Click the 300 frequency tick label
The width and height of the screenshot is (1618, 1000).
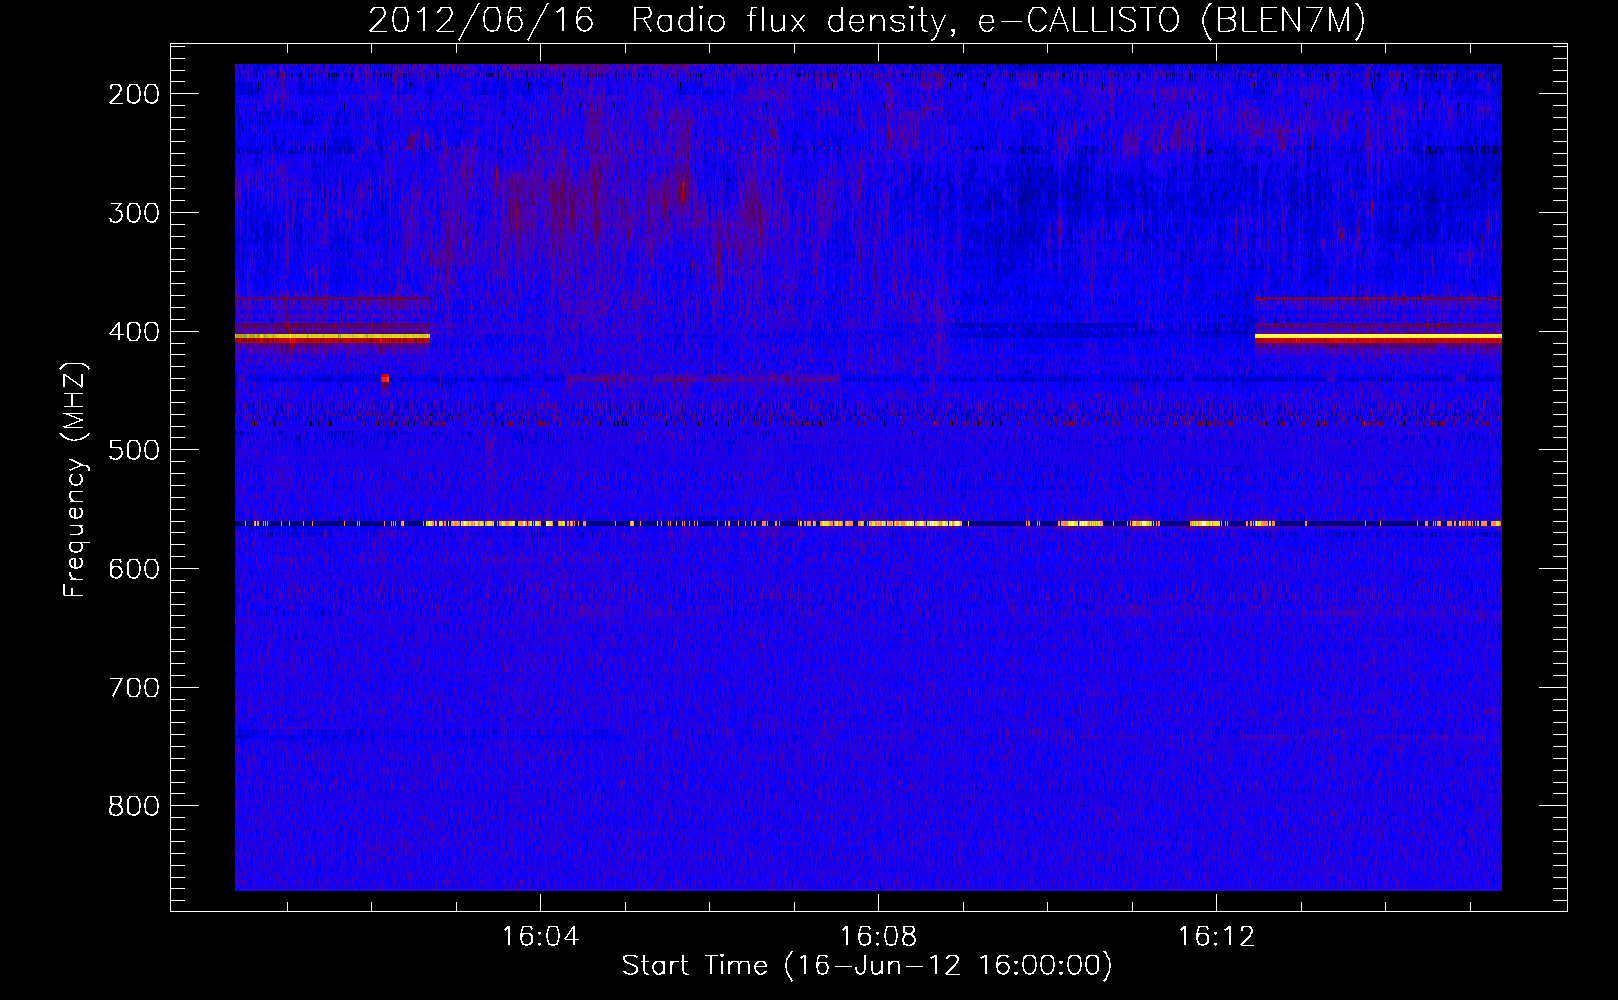134,213
